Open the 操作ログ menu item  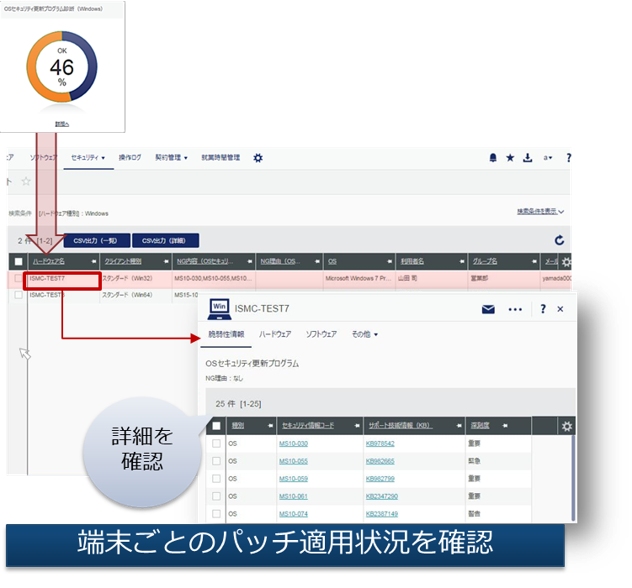131,158
